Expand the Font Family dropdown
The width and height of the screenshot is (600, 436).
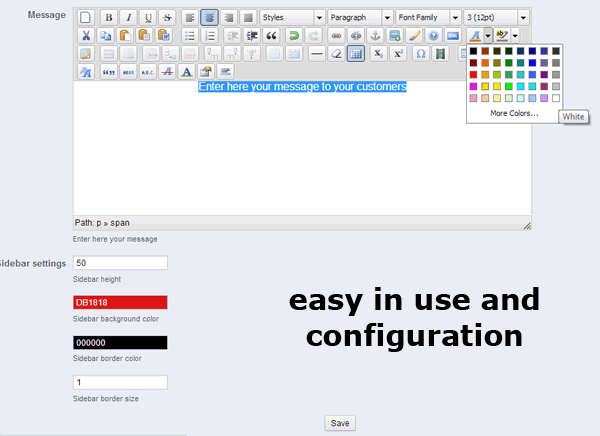tap(427, 18)
